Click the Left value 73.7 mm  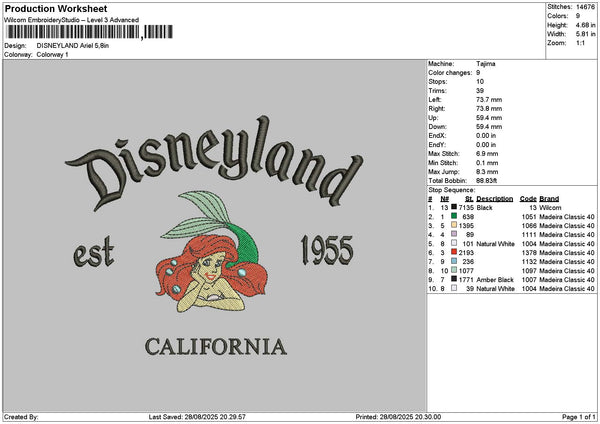point(489,100)
